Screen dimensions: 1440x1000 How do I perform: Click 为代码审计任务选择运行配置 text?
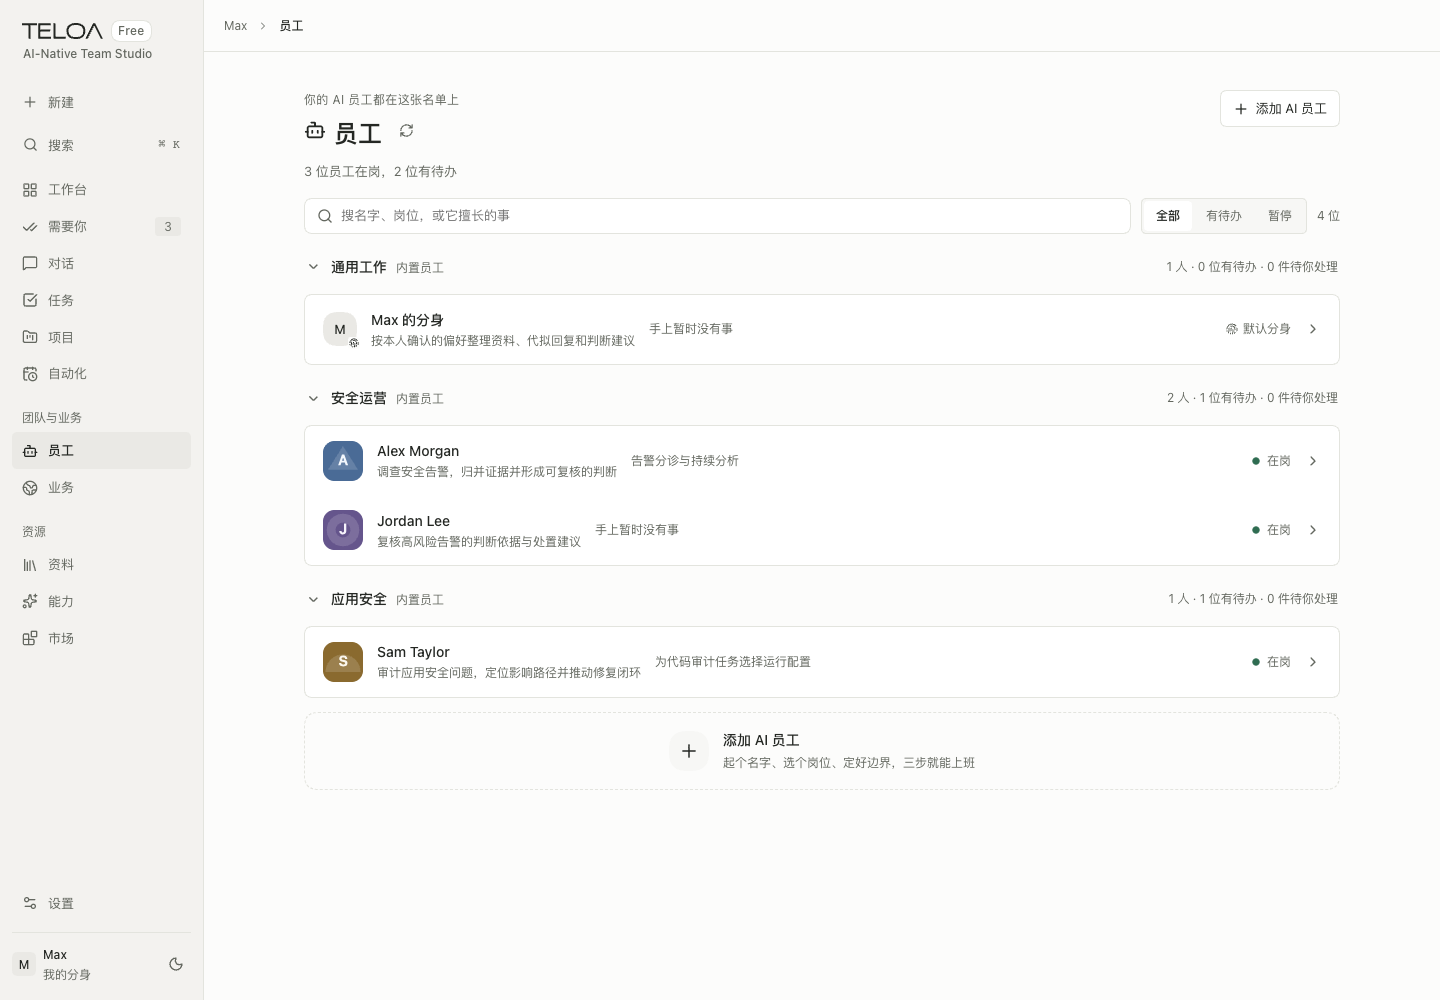(x=733, y=662)
